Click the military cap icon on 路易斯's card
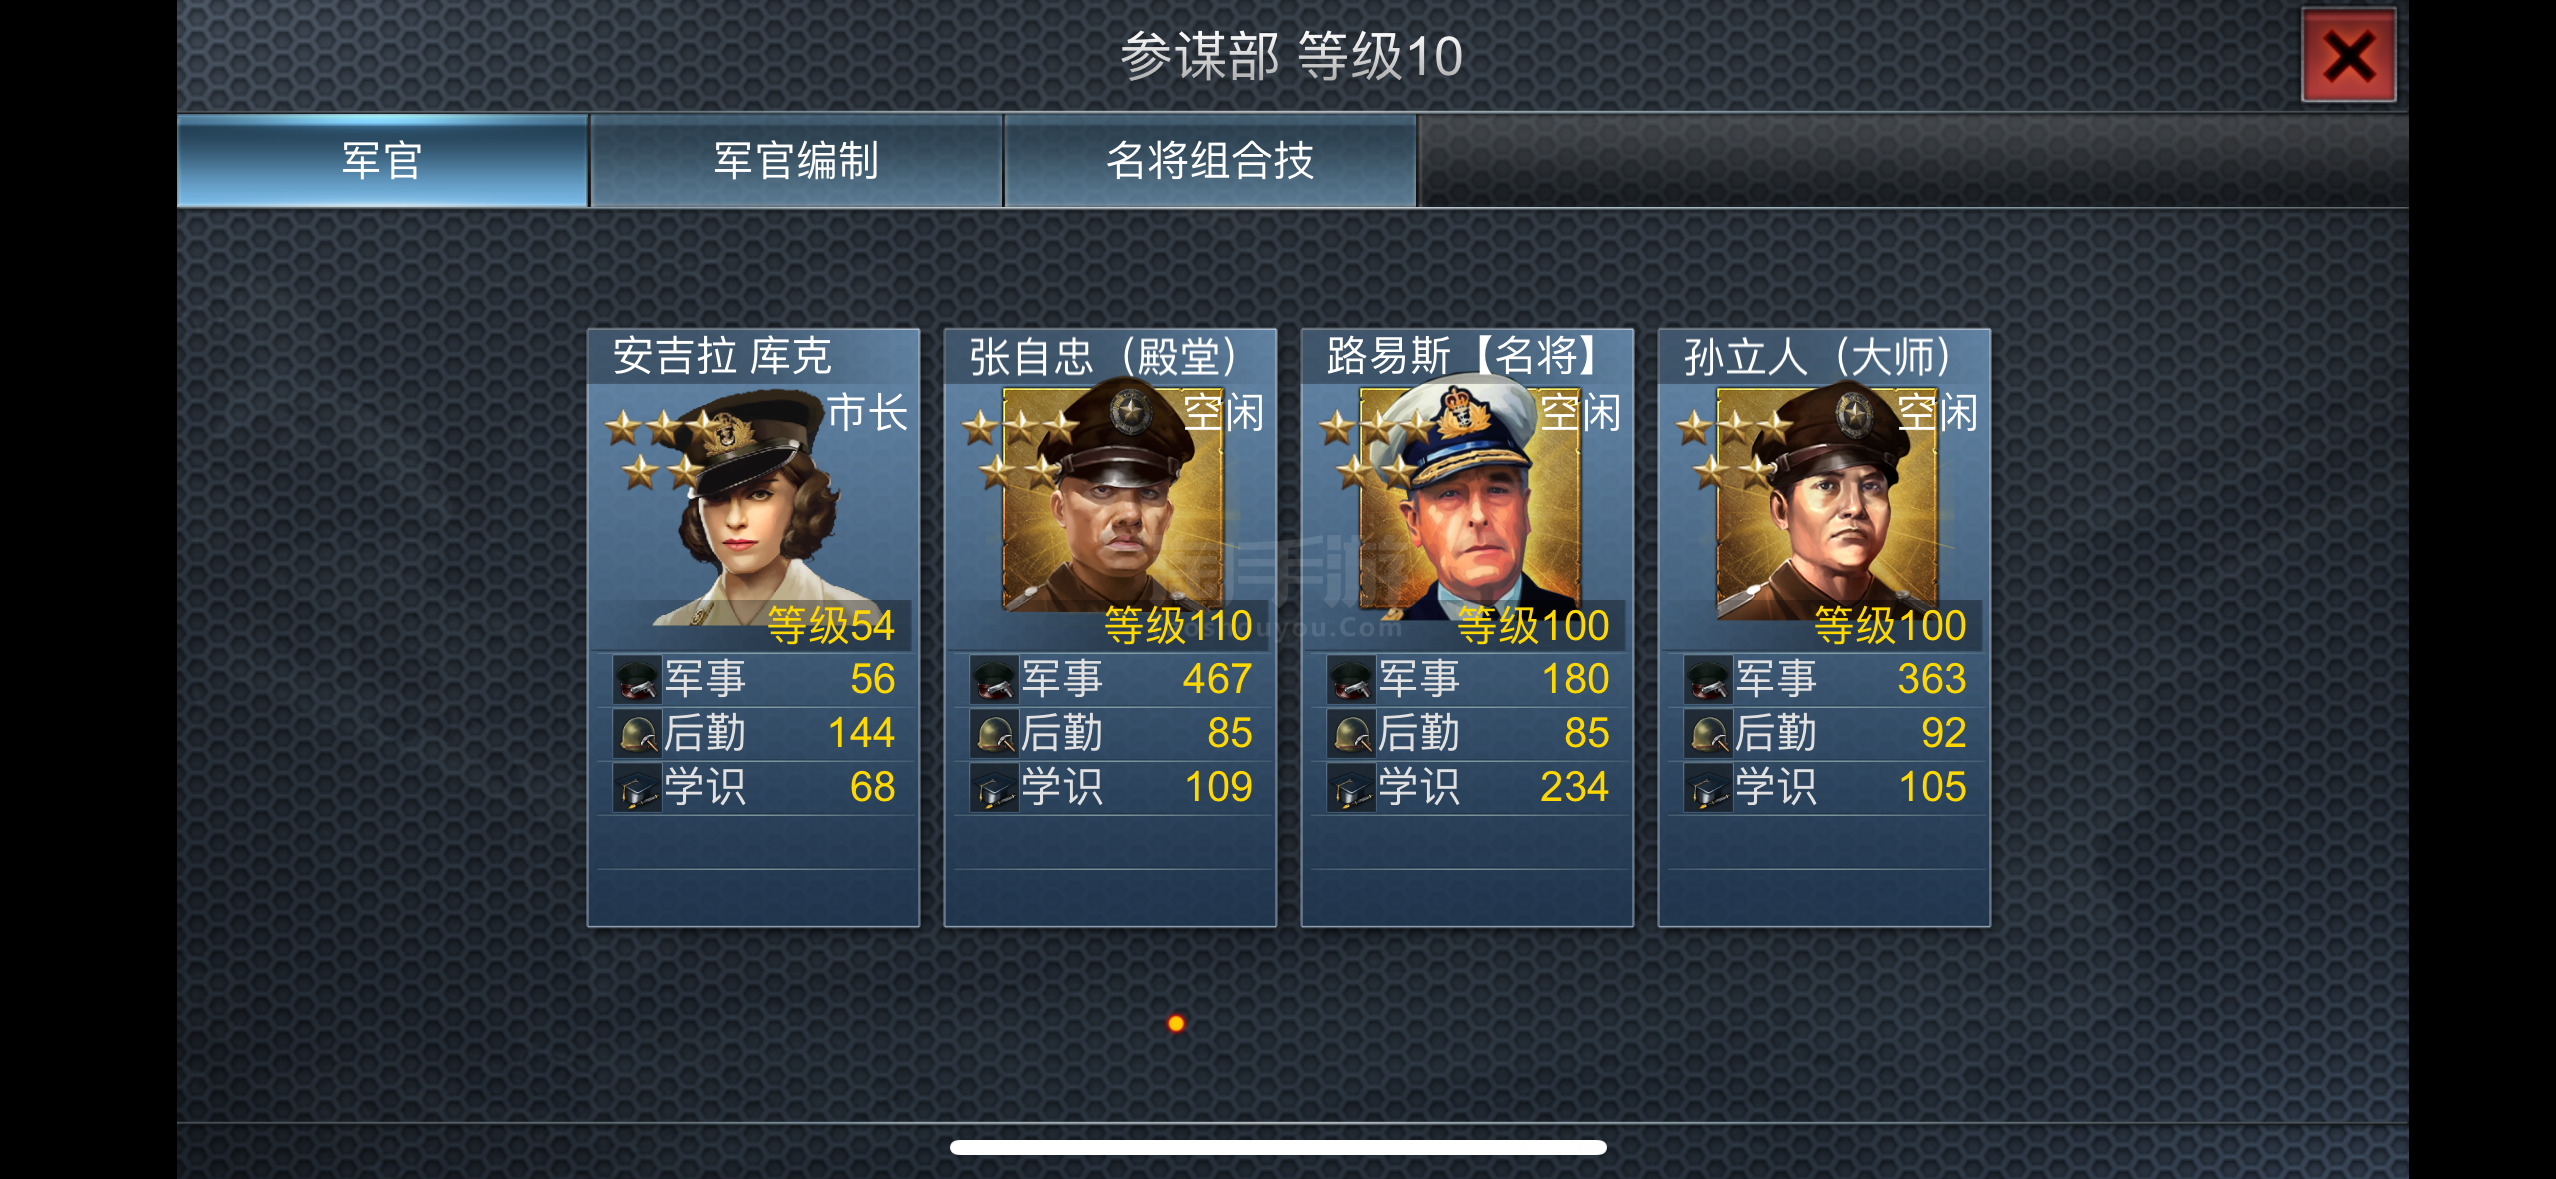 [x=1351, y=680]
